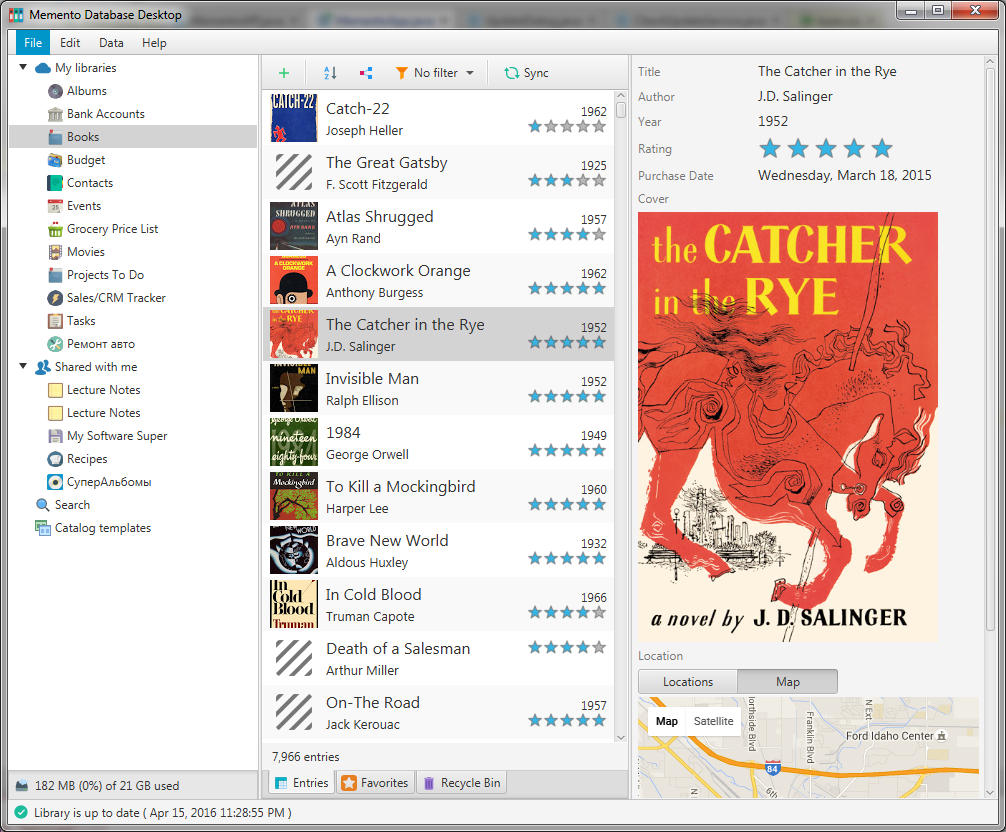This screenshot has height=832, width=1006.
Task: Open the СуперАльбомы library icon
Action: click(x=56, y=482)
